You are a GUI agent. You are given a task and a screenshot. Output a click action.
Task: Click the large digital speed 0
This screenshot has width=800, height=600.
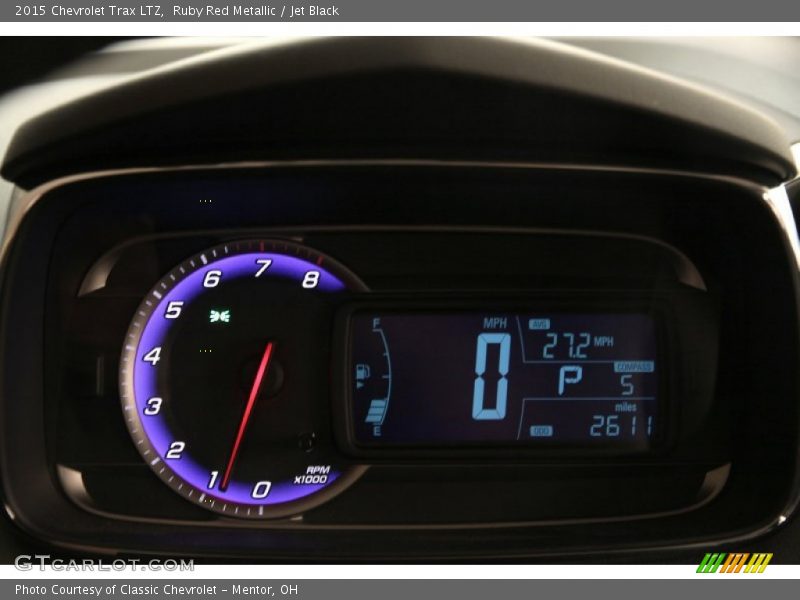click(x=491, y=377)
